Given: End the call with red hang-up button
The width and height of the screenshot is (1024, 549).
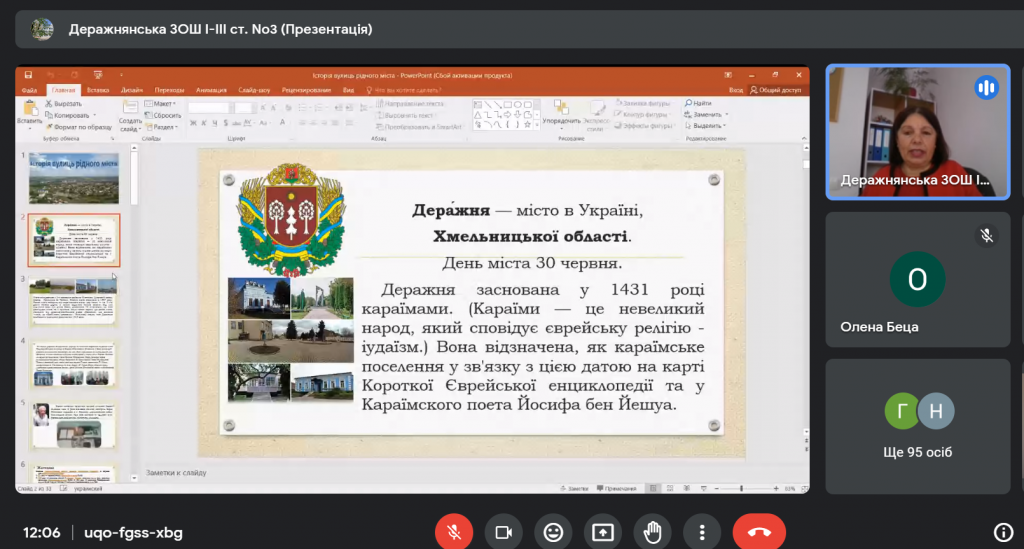Looking at the screenshot, I should [x=759, y=533].
